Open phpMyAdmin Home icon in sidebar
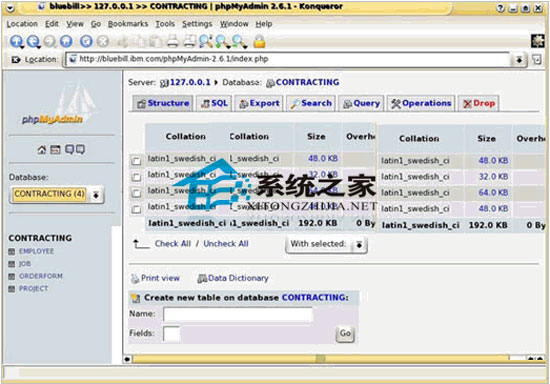 42,150
